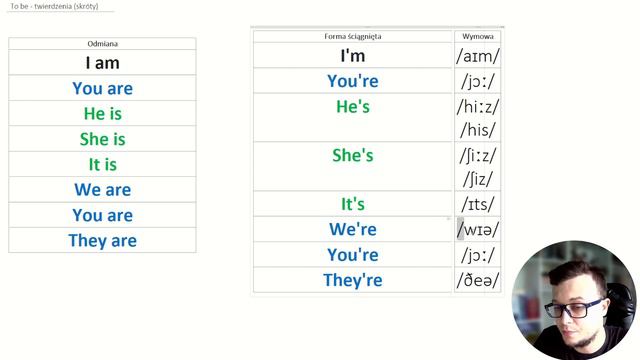
Task: Click the 'They are' cell
Action: [102, 240]
